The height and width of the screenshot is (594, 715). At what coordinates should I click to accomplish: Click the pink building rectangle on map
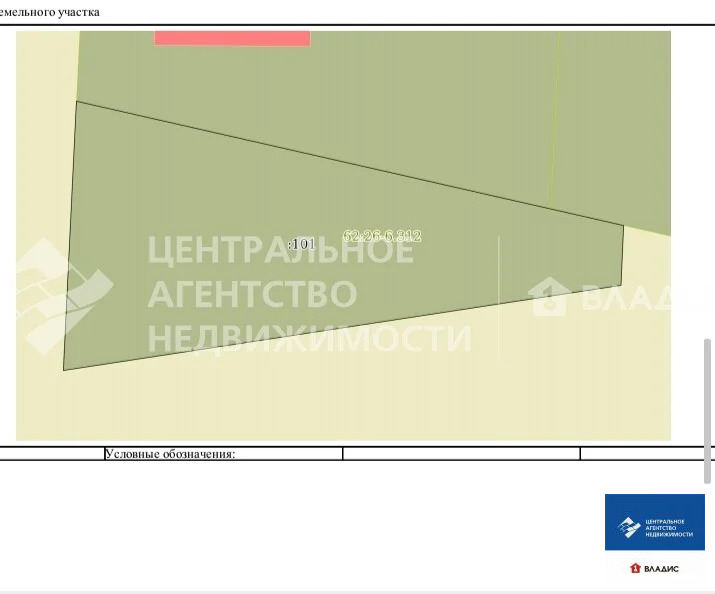(232, 38)
